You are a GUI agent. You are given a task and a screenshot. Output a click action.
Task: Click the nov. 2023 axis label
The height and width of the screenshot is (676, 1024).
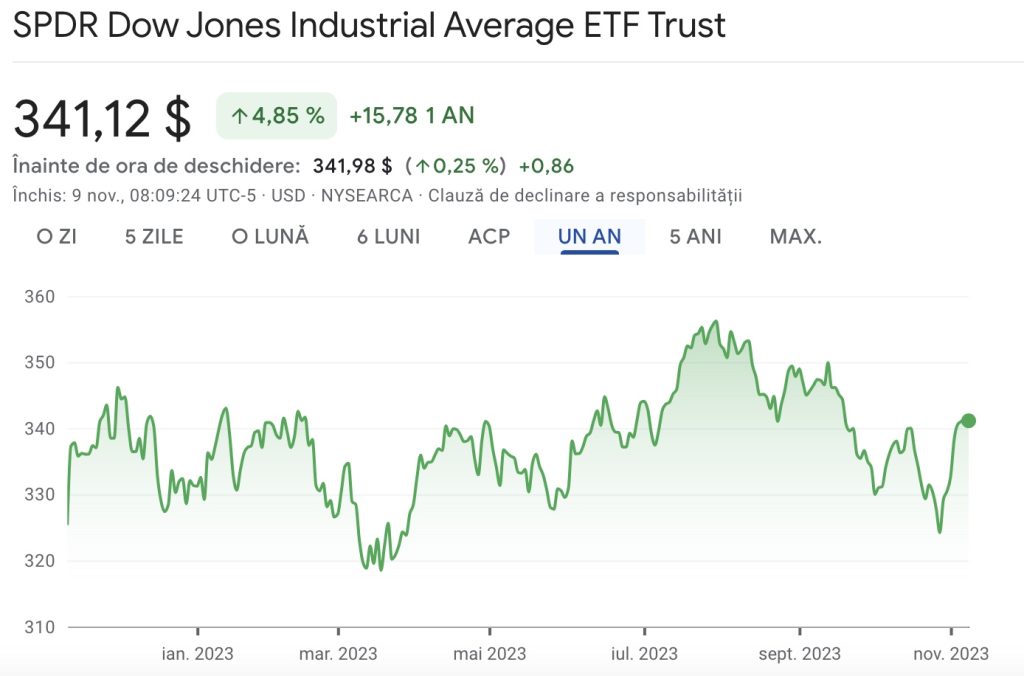tap(949, 654)
